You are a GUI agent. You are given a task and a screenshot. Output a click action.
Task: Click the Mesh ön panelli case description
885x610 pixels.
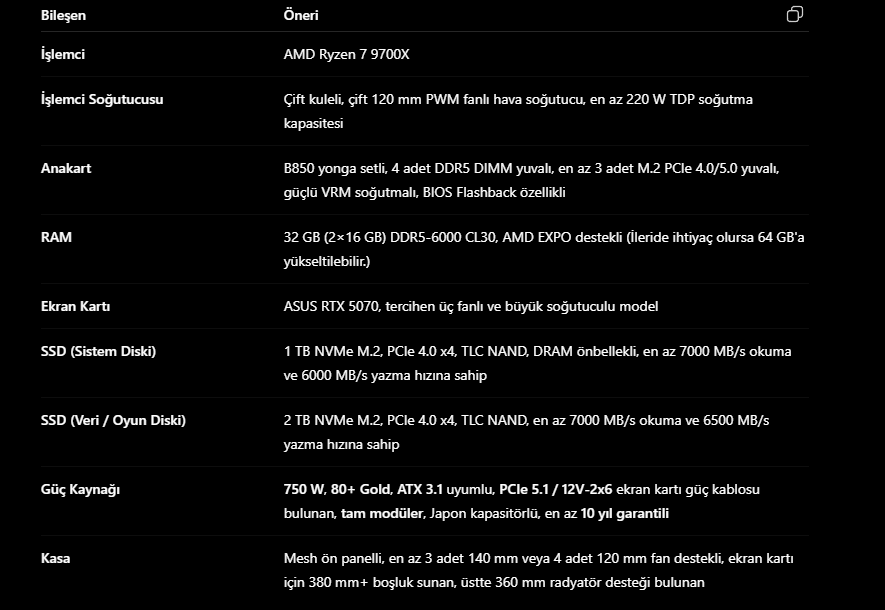pyautogui.click(x=538, y=570)
